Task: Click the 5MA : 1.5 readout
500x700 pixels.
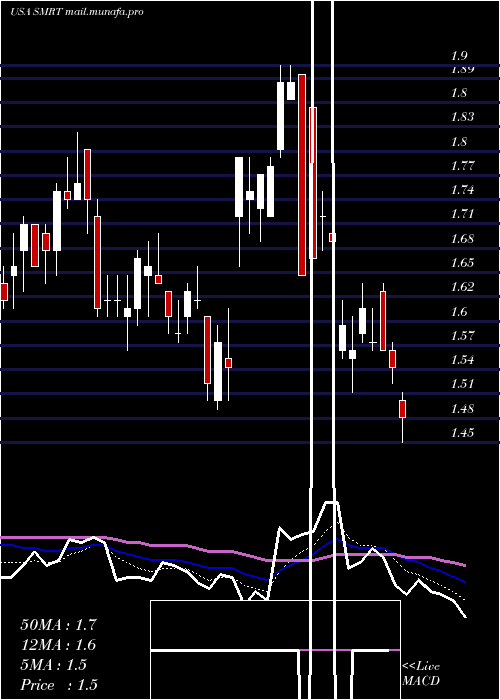Action: (x=53, y=665)
